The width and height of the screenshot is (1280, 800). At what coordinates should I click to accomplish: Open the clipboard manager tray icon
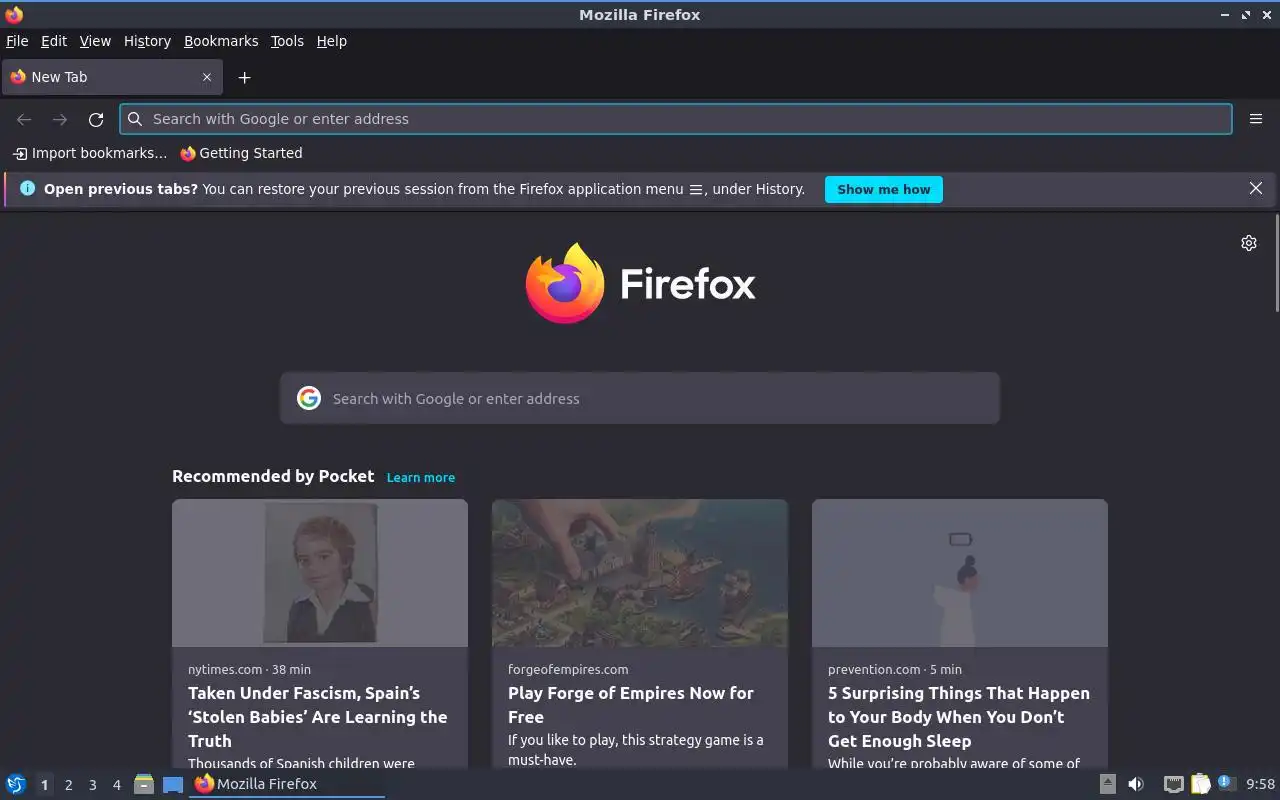pyautogui.click(x=1200, y=784)
